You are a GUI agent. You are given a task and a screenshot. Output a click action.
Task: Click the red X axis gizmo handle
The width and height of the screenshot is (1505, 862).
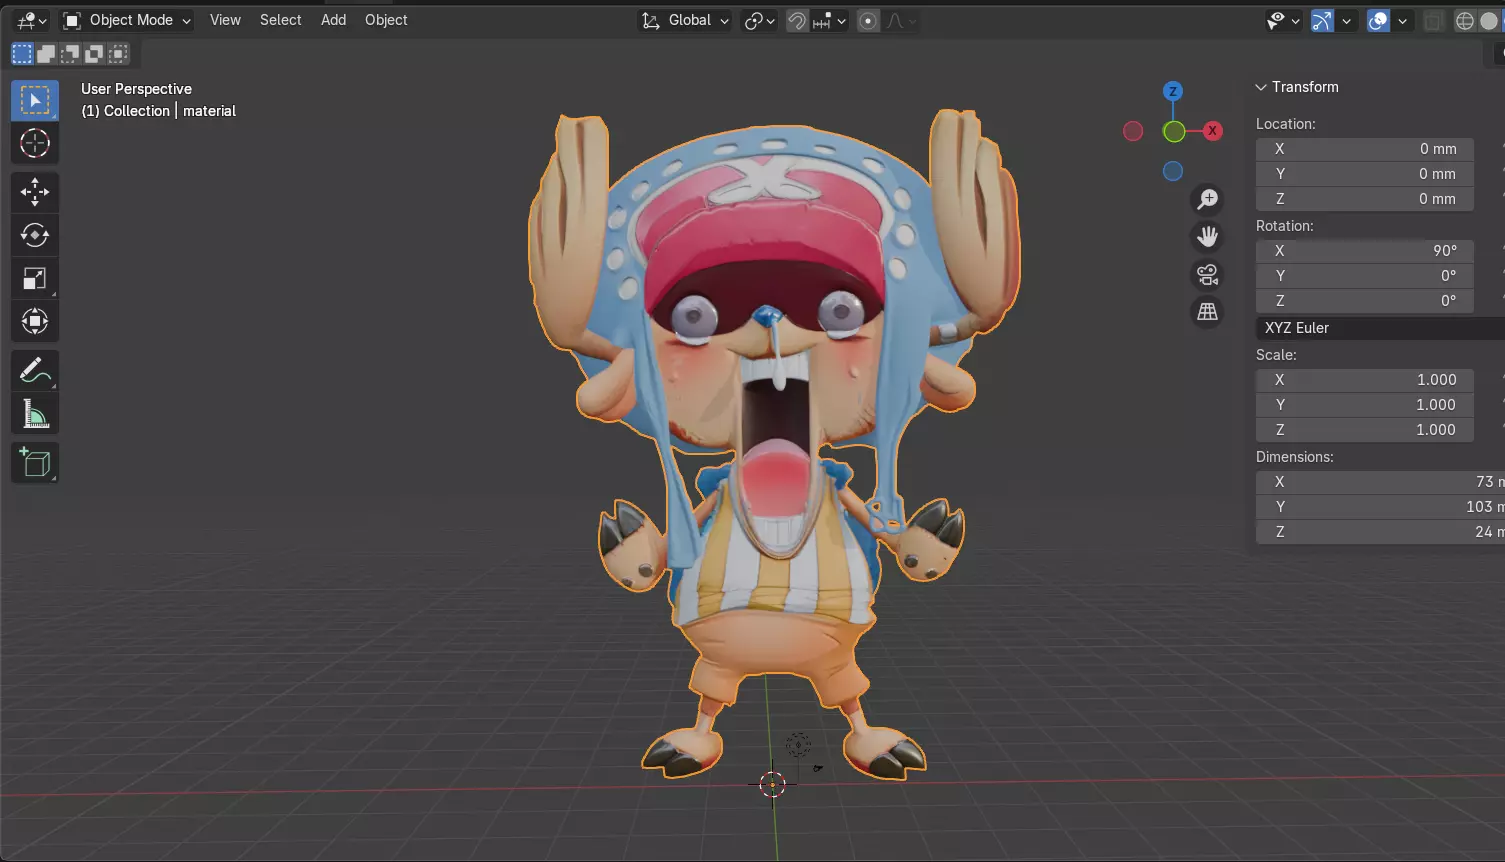point(1213,130)
